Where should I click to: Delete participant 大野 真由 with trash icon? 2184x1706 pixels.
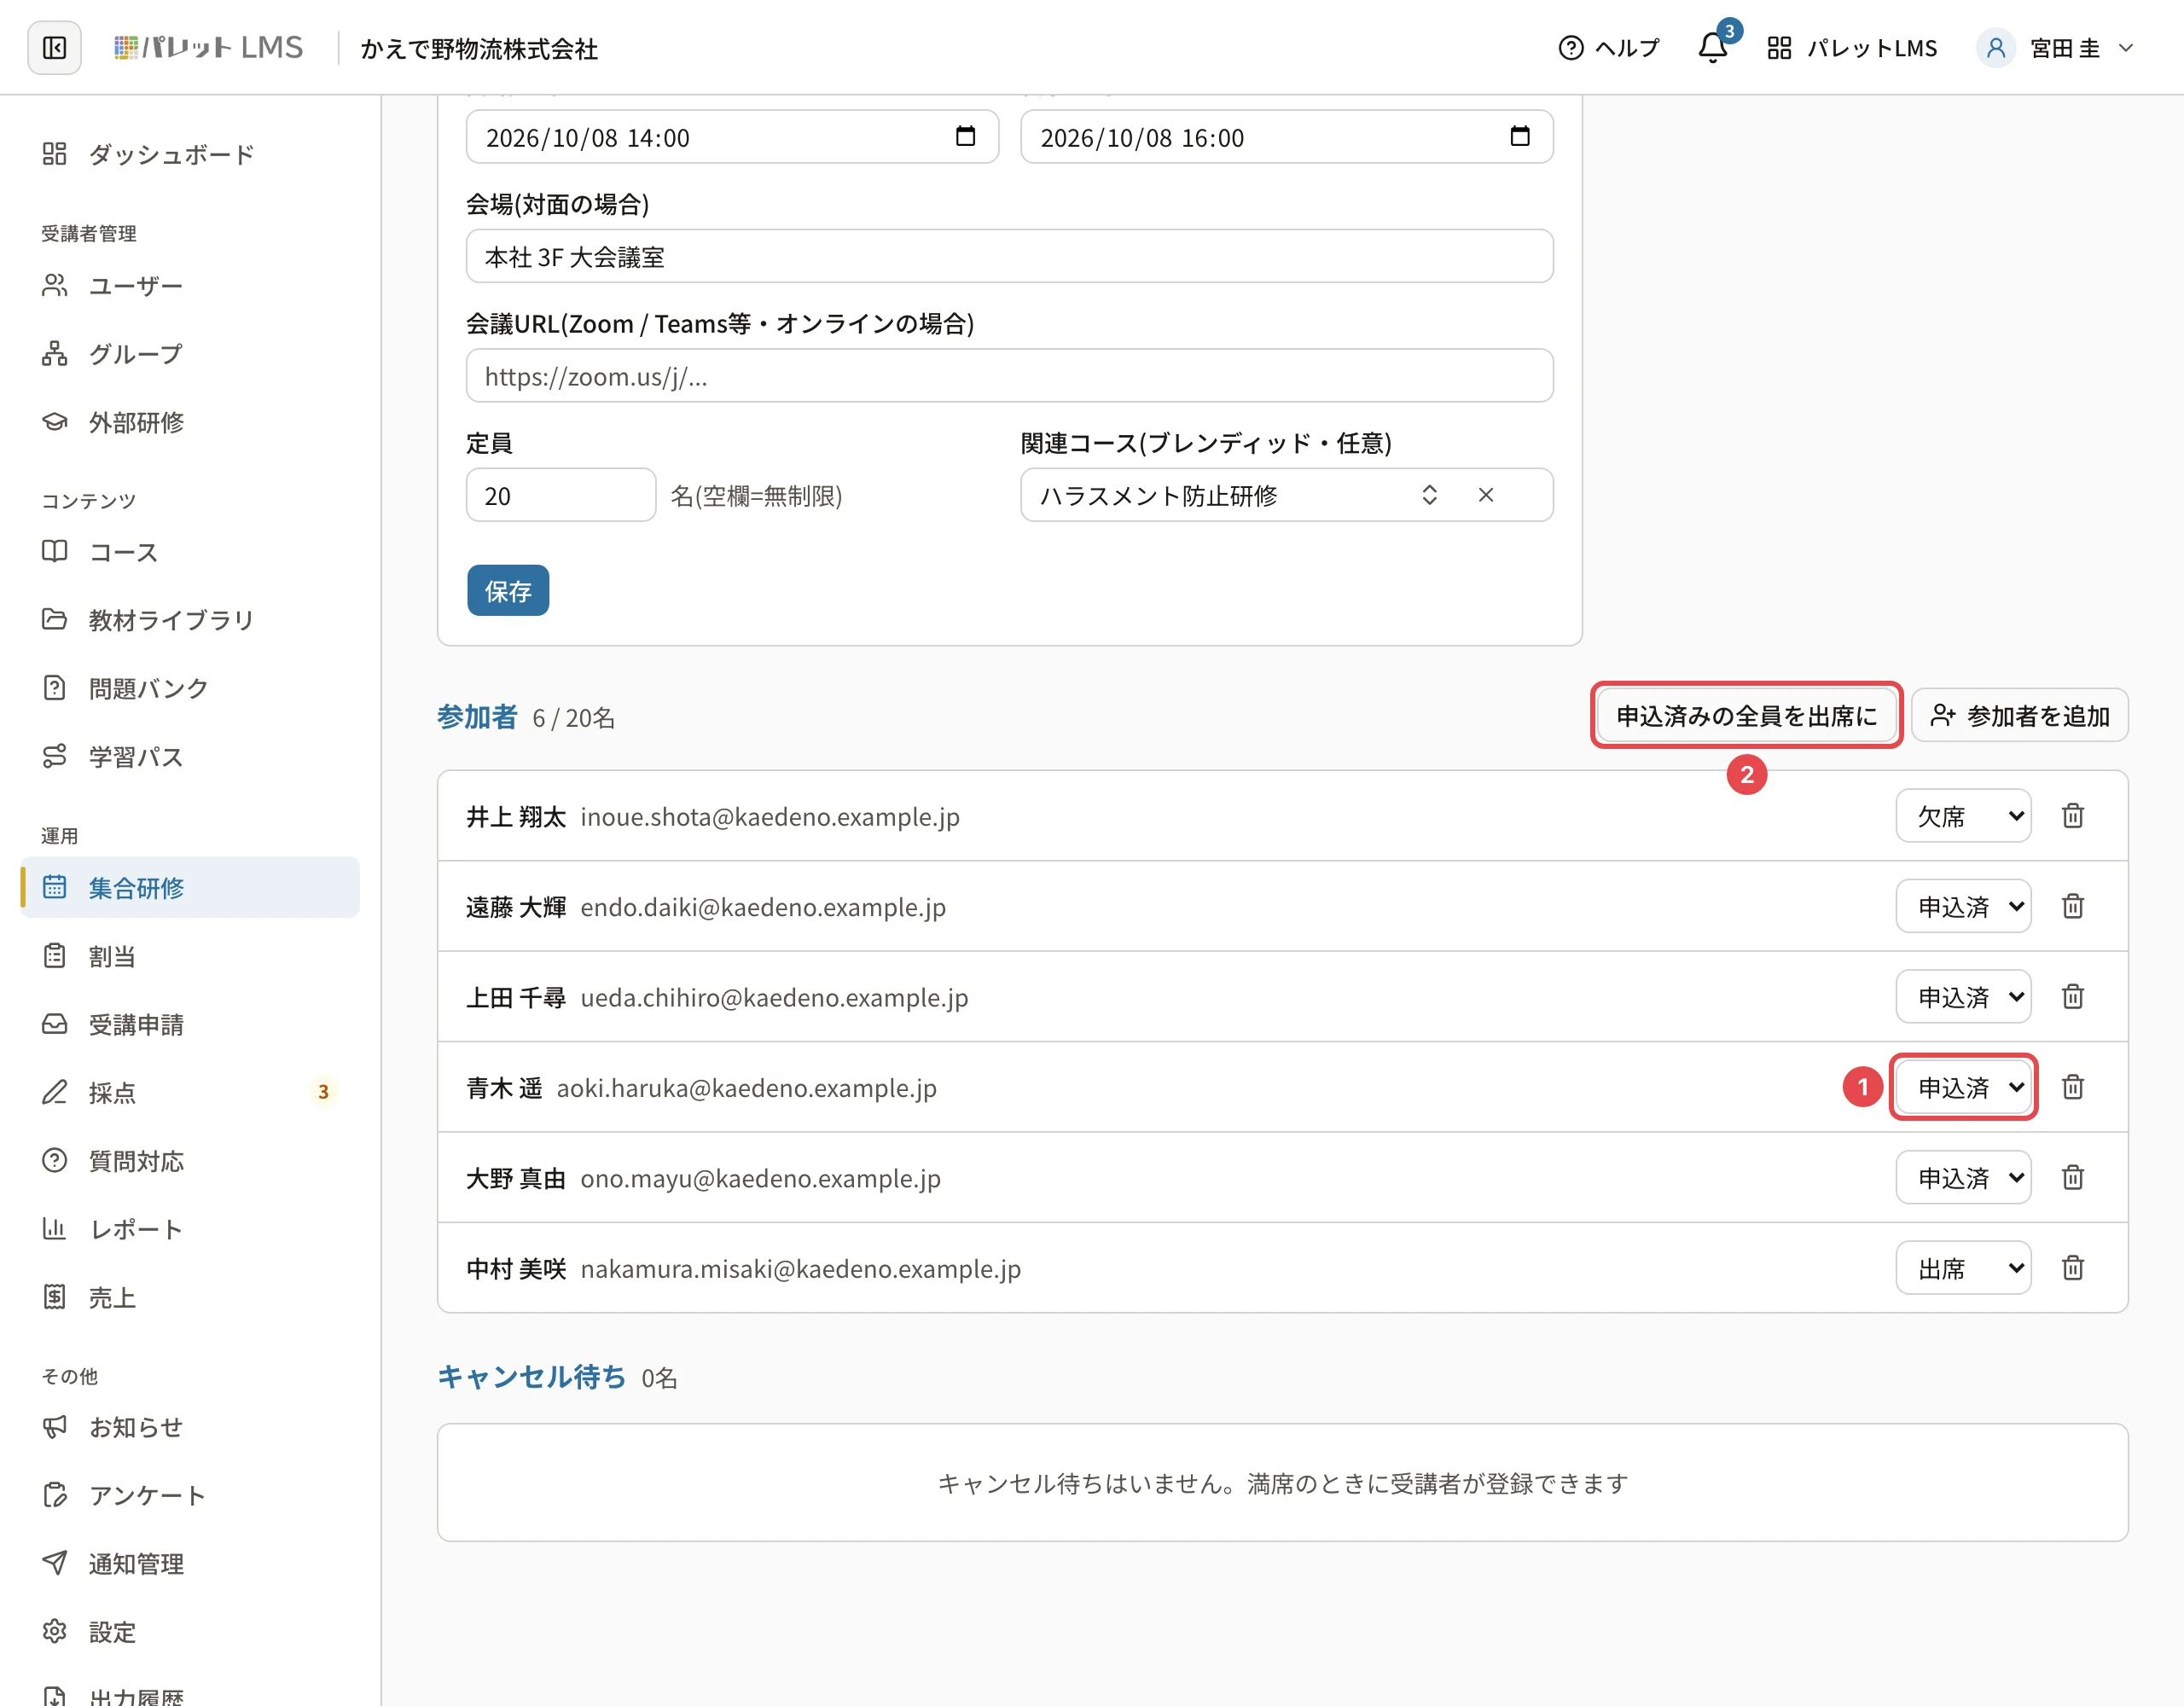(x=2073, y=1177)
